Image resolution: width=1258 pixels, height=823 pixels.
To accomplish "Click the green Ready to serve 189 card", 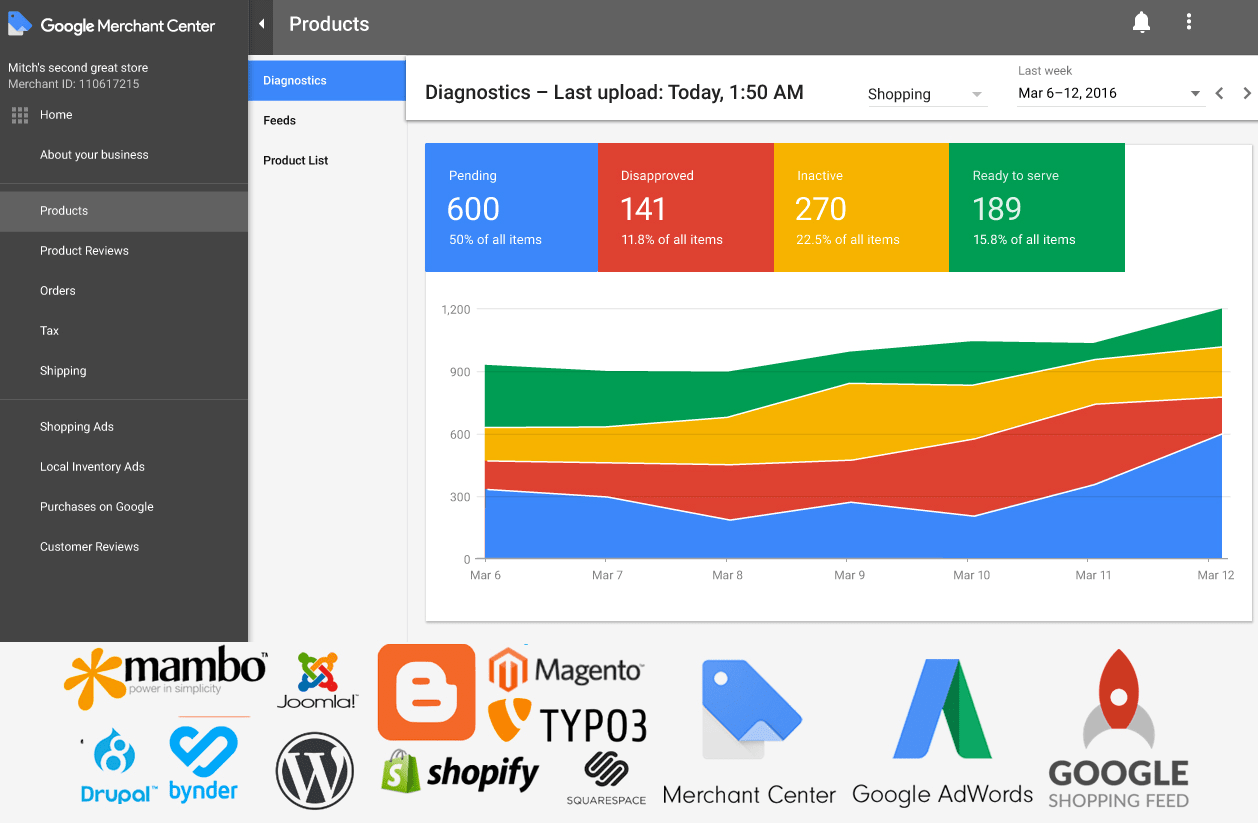I will tap(1037, 207).
